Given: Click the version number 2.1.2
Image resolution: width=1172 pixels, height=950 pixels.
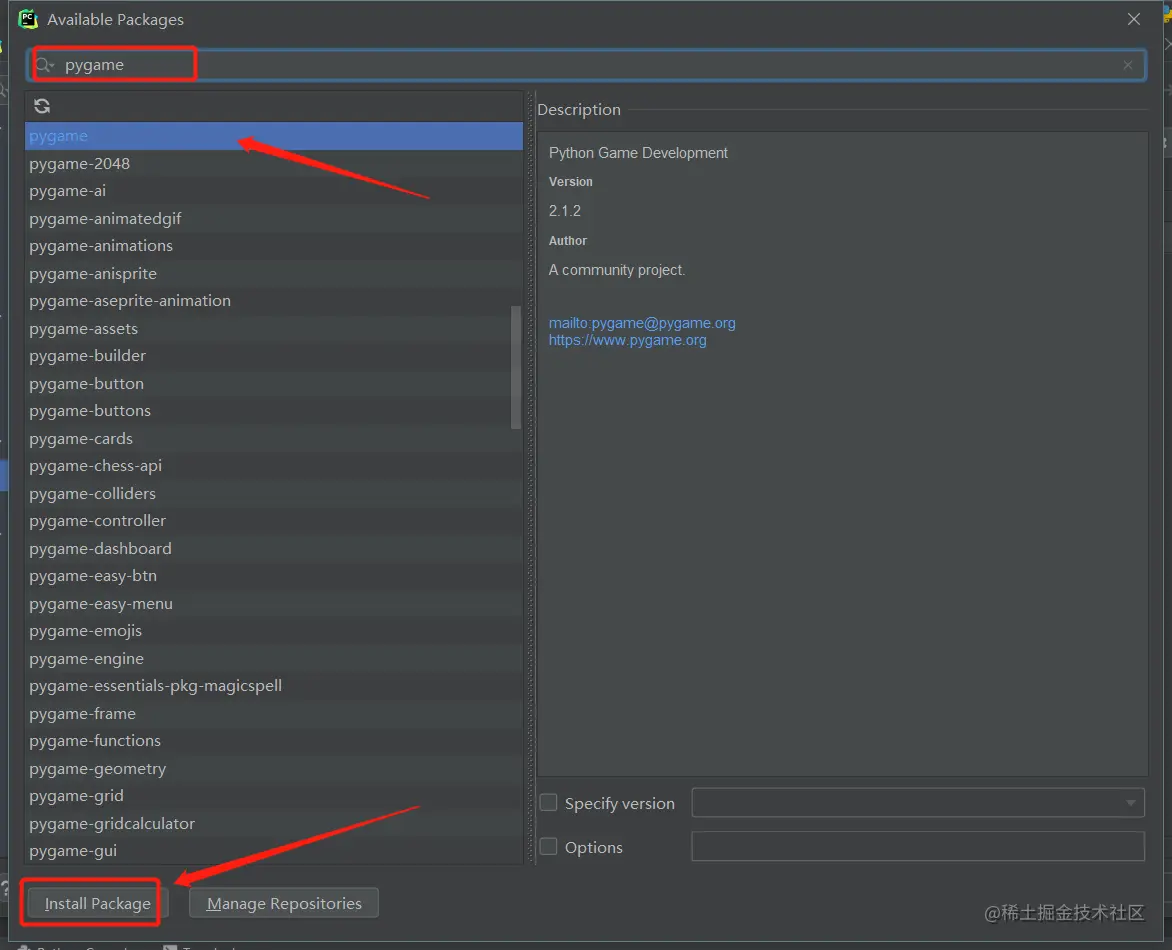Looking at the screenshot, I should pyautogui.click(x=564, y=211).
